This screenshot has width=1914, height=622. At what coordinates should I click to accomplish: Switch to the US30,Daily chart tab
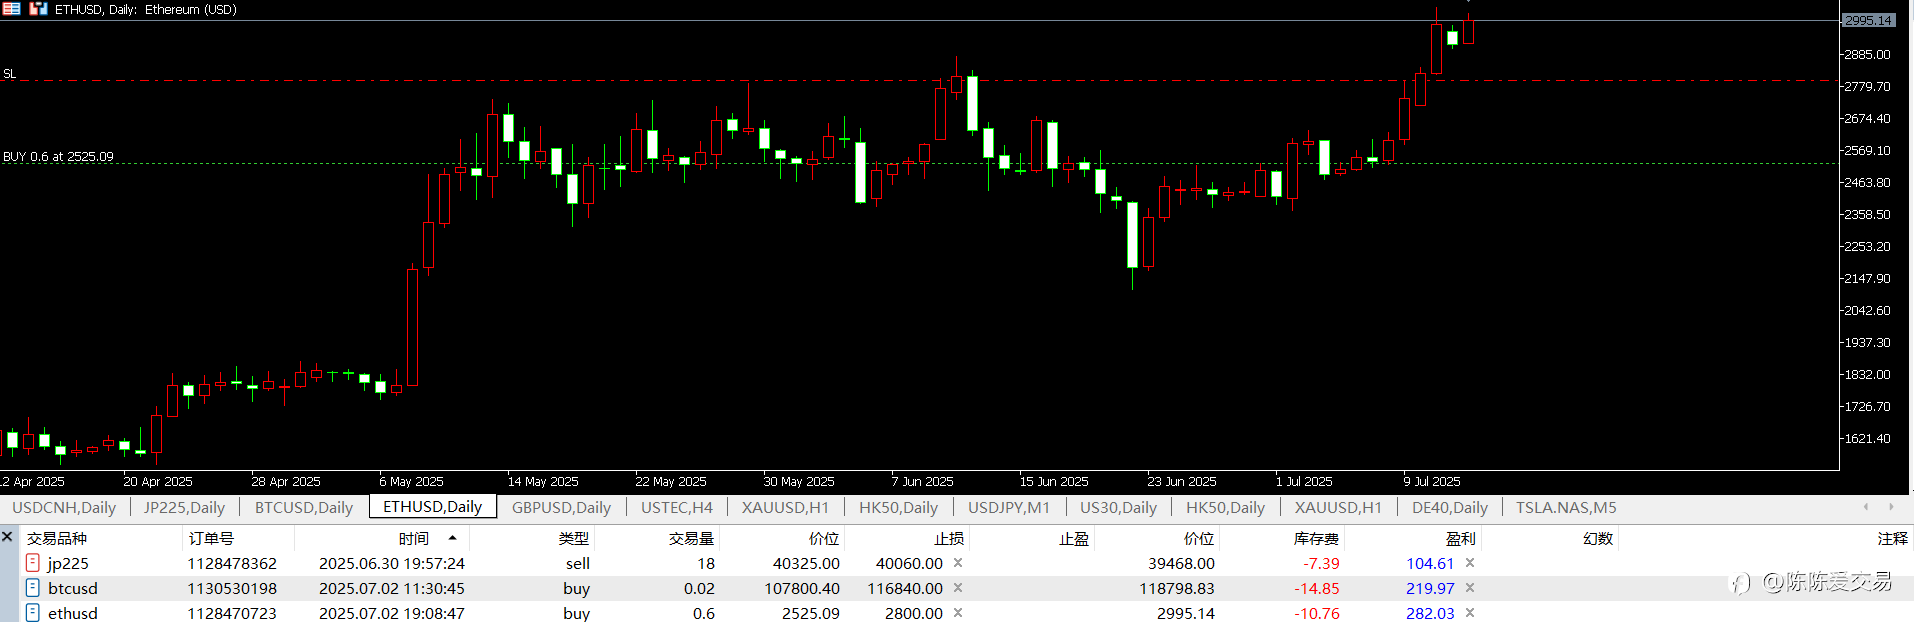pos(1118,507)
